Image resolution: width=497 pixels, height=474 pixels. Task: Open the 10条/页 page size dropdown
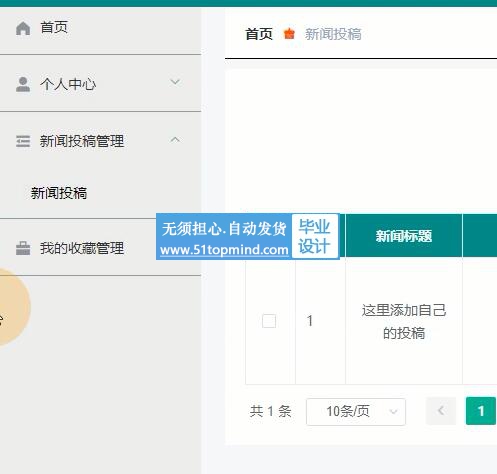[356, 411]
